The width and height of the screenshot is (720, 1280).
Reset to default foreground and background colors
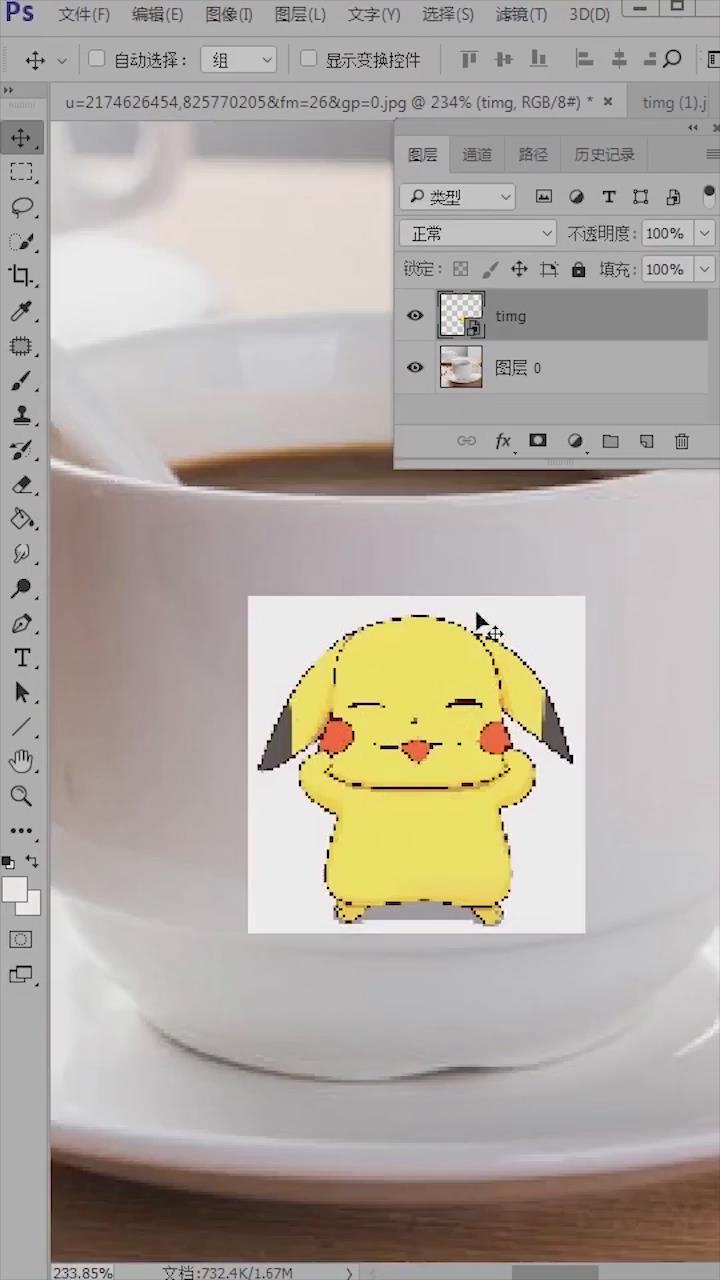[9, 862]
